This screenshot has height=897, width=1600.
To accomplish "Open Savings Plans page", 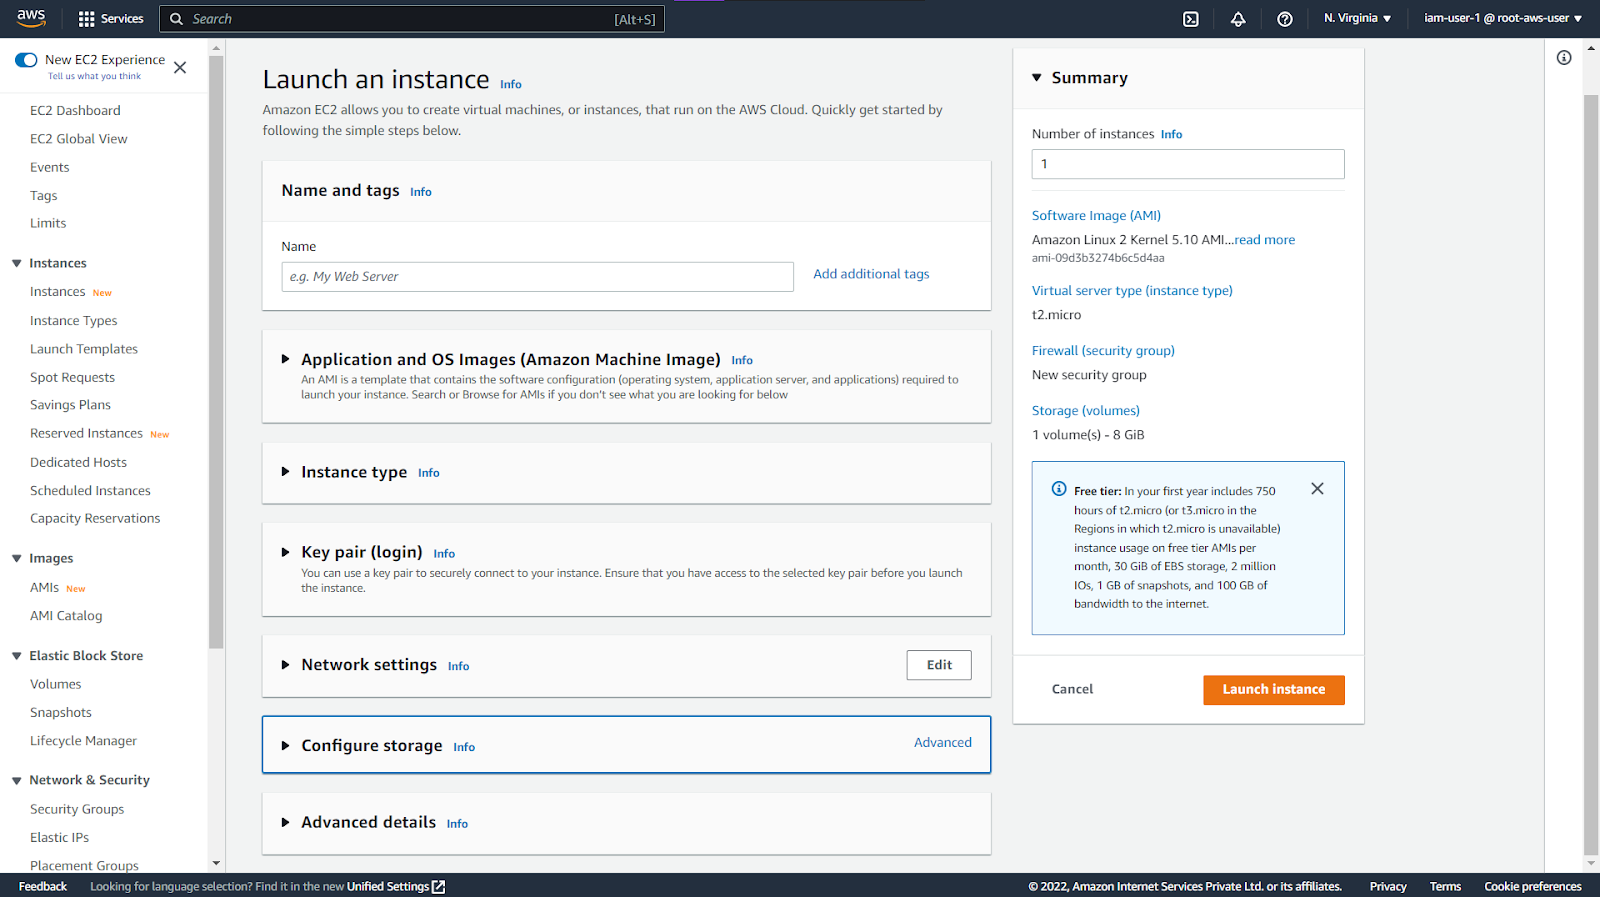I will click(x=70, y=405).
